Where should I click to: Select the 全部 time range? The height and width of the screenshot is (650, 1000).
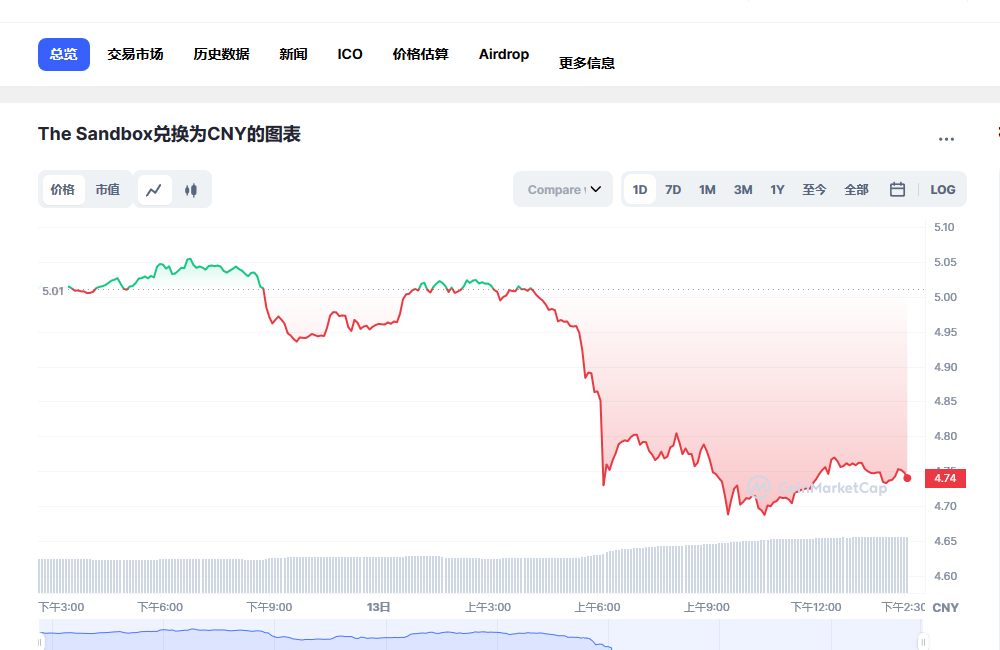pos(857,189)
